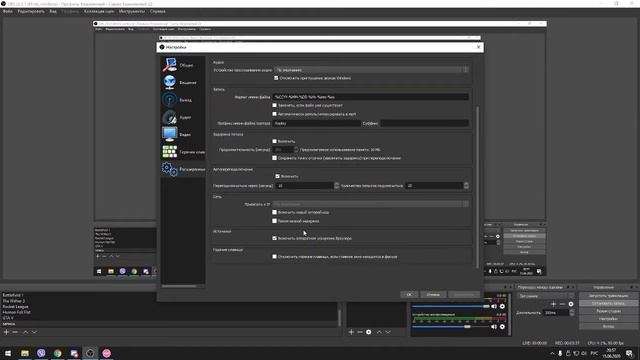Enable new networking code checkbox
This screenshot has width=640, height=360.
click(274, 212)
